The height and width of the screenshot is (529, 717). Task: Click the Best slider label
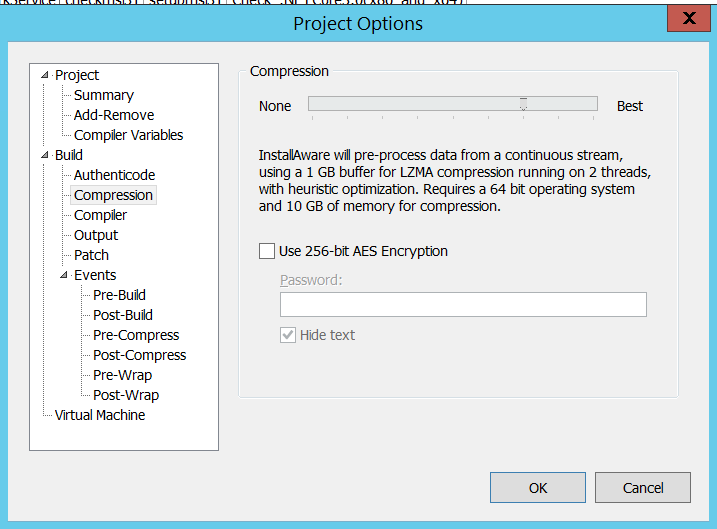click(x=630, y=106)
